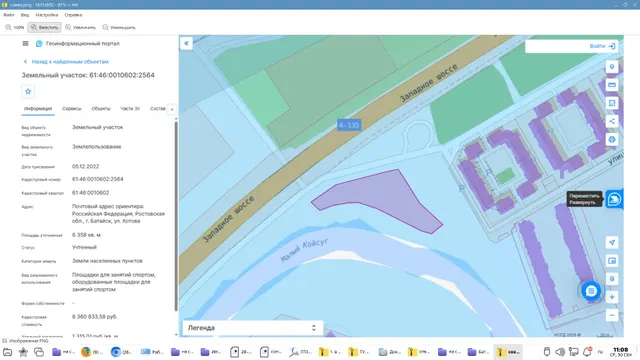640x360 pixels.
Task: Click the cadastral number 61:46:0010602:2564 value
Action: pyautogui.click(x=98, y=179)
